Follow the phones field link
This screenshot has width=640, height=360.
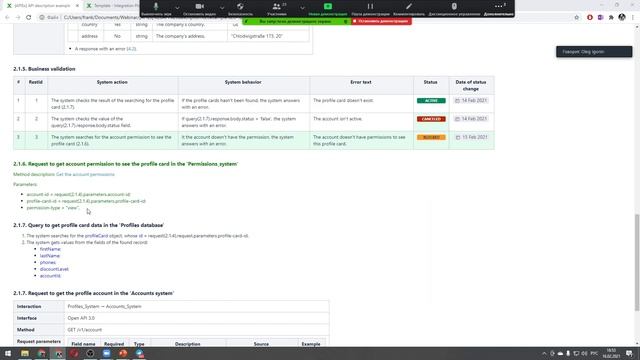click(x=48, y=262)
